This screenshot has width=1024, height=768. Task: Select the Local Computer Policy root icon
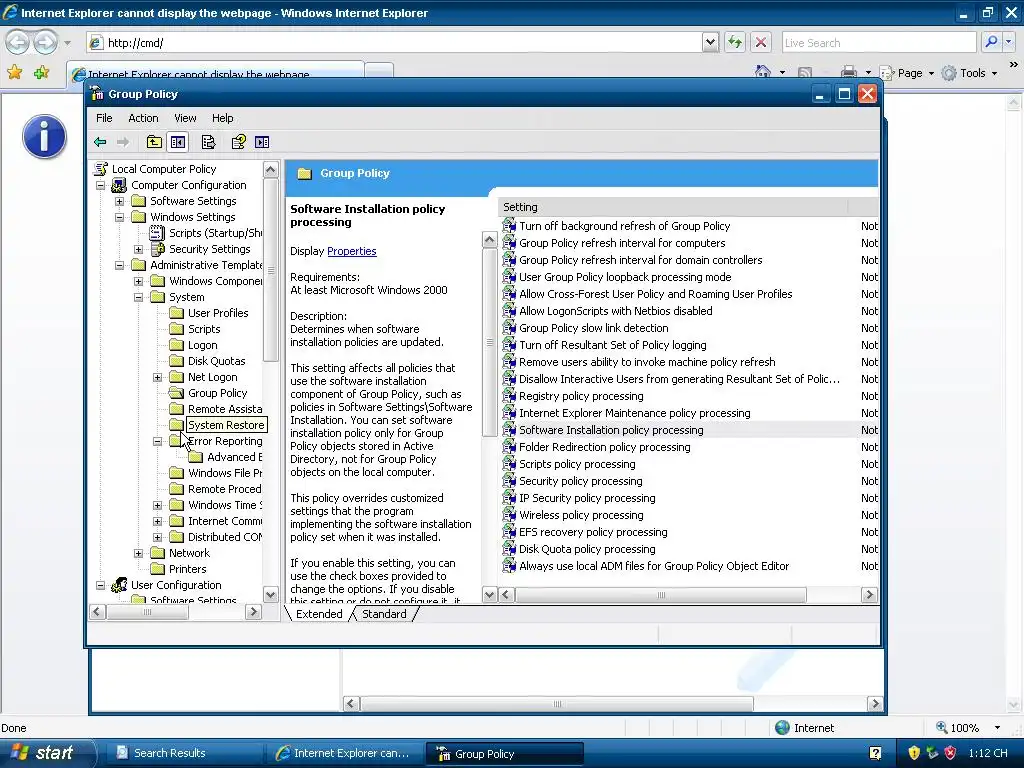(101, 169)
